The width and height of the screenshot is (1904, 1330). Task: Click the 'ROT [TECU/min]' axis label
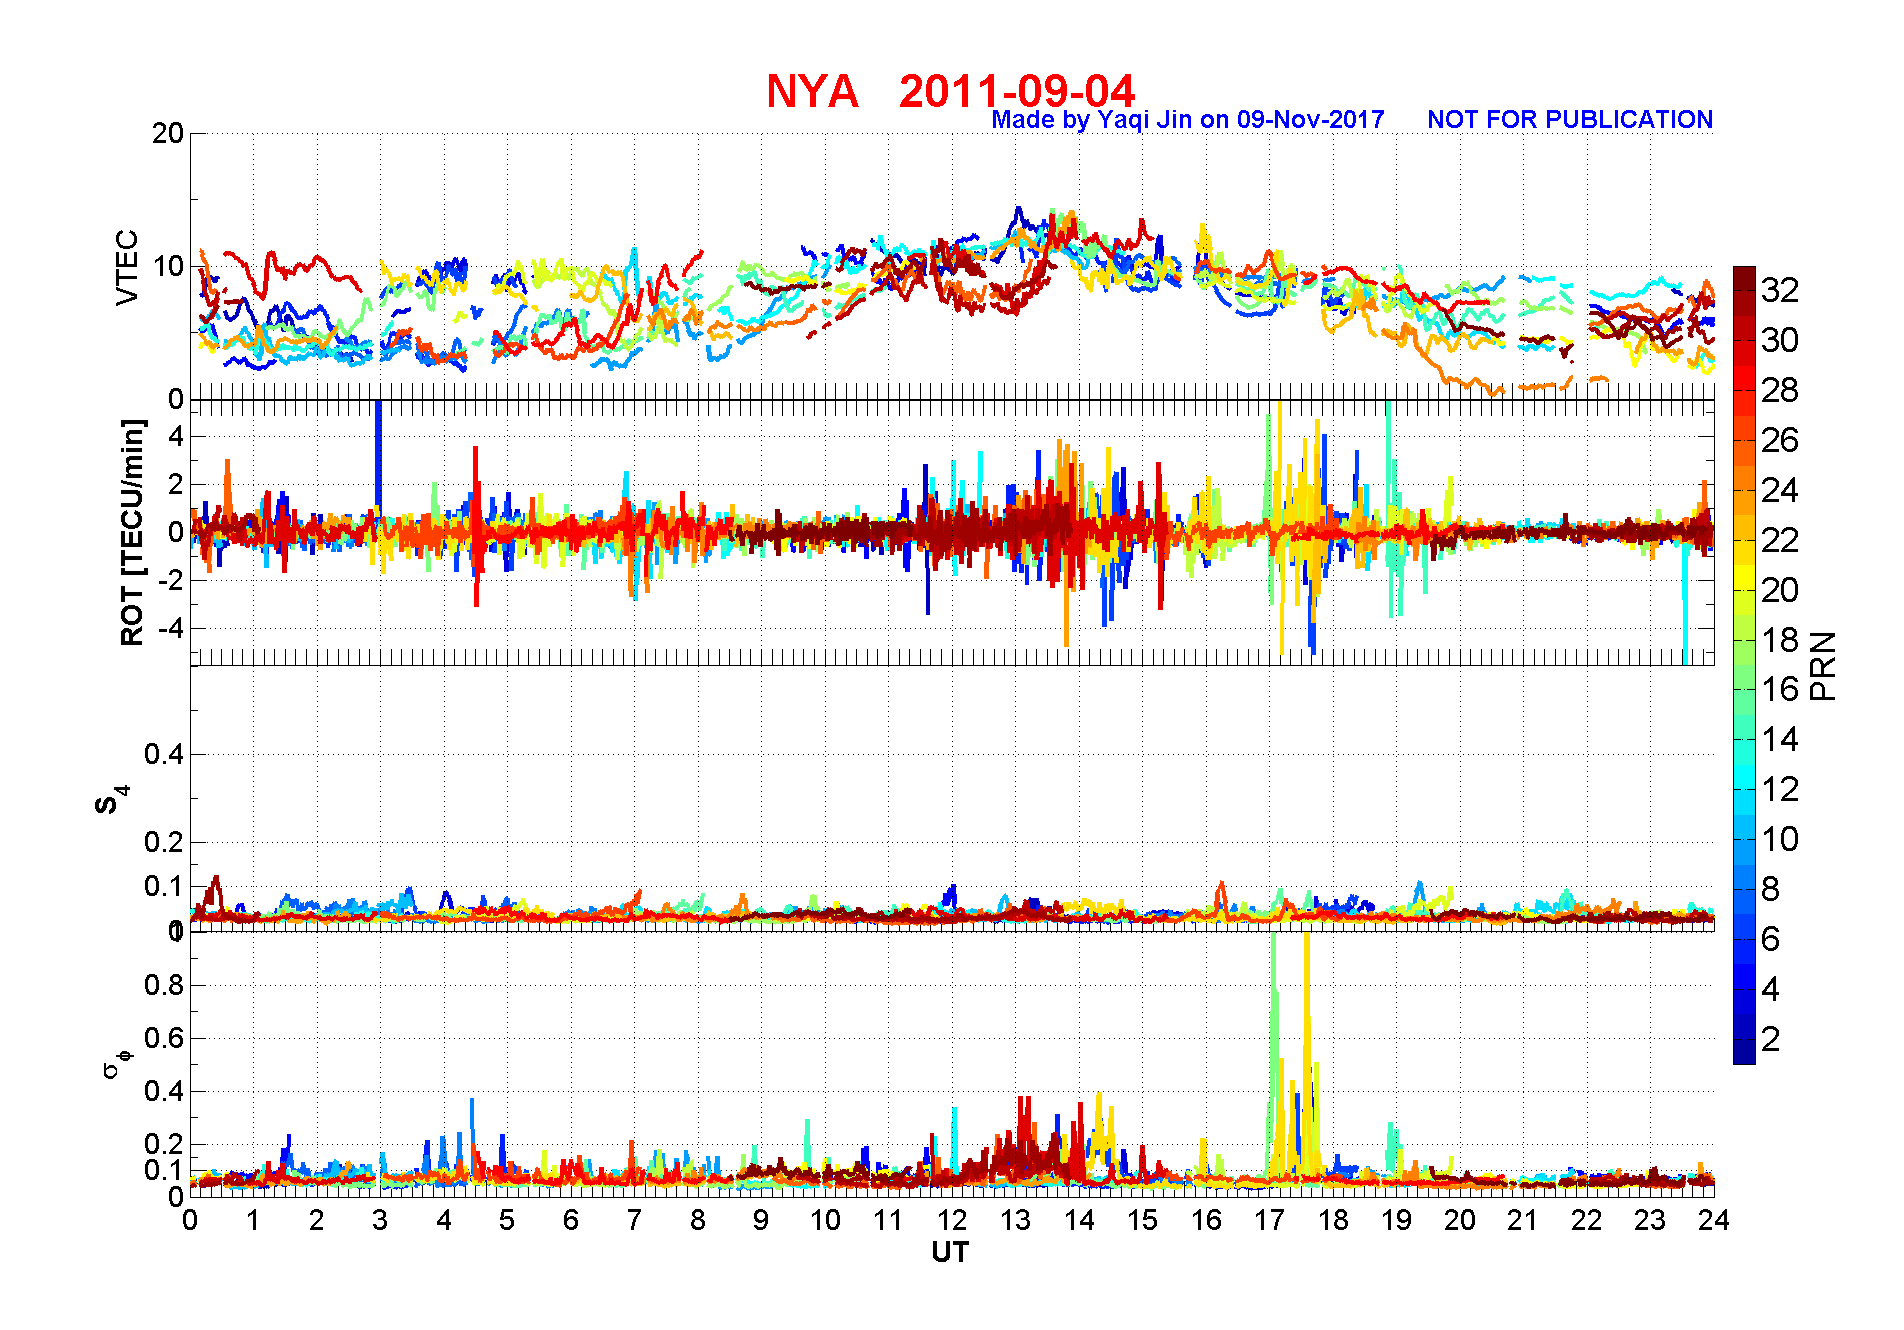pyautogui.click(x=132, y=532)
